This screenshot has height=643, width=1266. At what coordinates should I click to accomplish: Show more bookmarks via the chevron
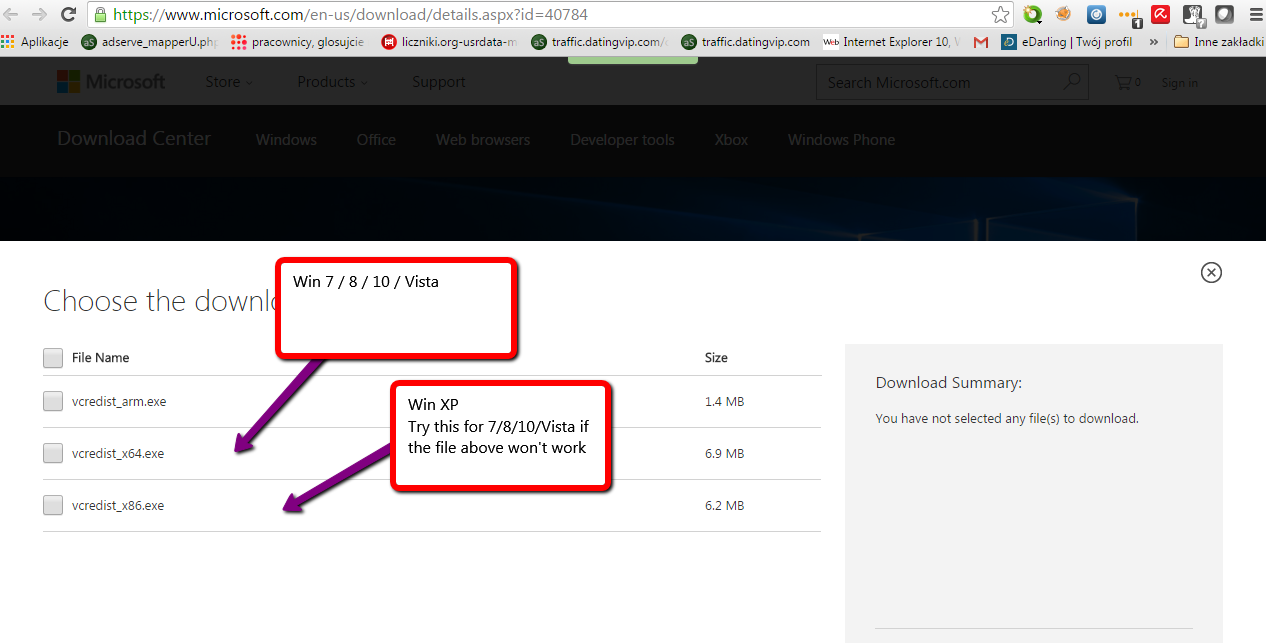pyautogui.click(x=1153, y=42)
